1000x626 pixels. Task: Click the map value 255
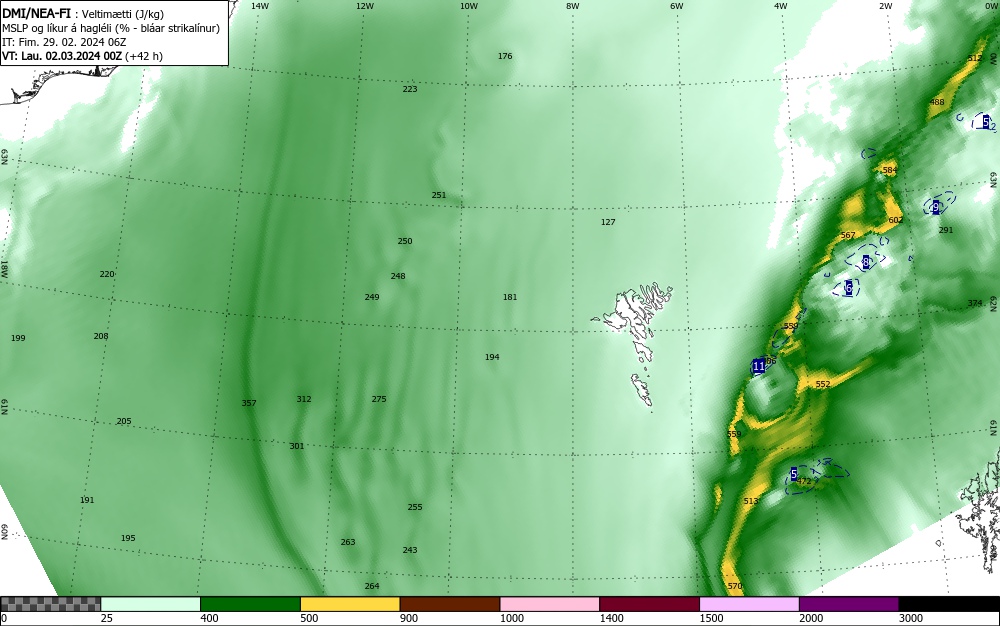pyautogui.click(x=415, y=507)
